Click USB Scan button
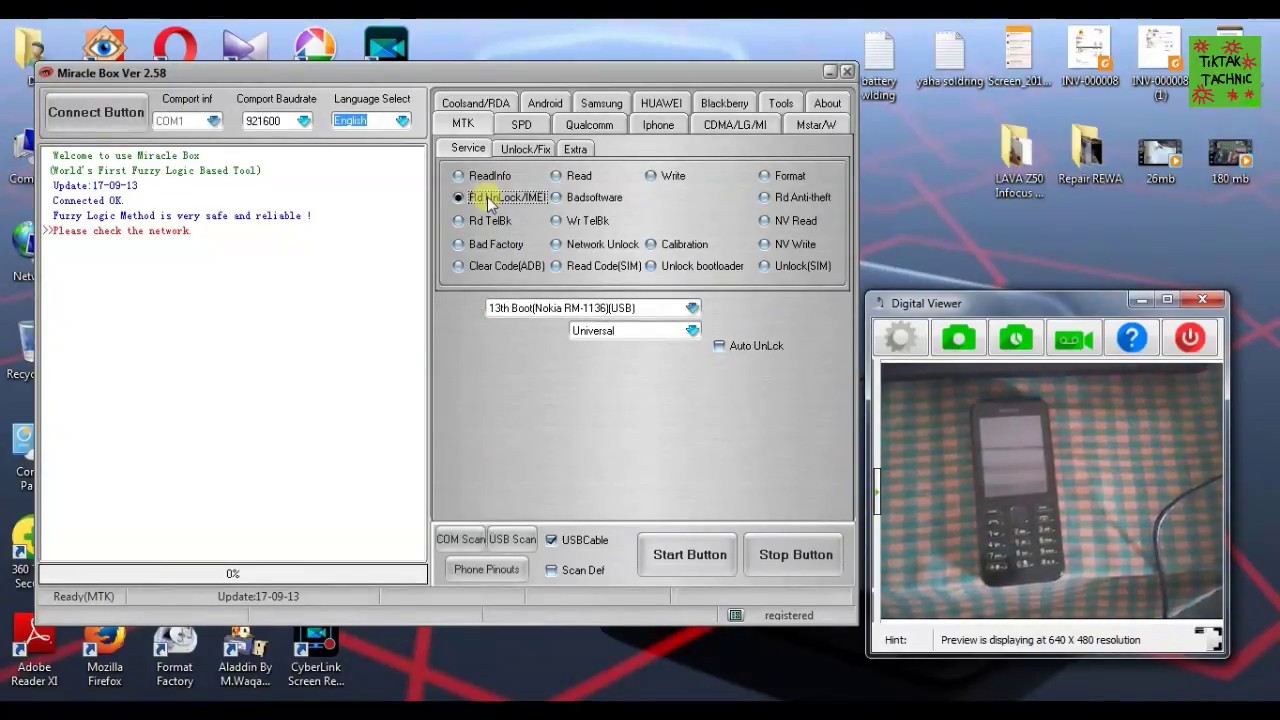1280x720 pixels. pos(512,539)
